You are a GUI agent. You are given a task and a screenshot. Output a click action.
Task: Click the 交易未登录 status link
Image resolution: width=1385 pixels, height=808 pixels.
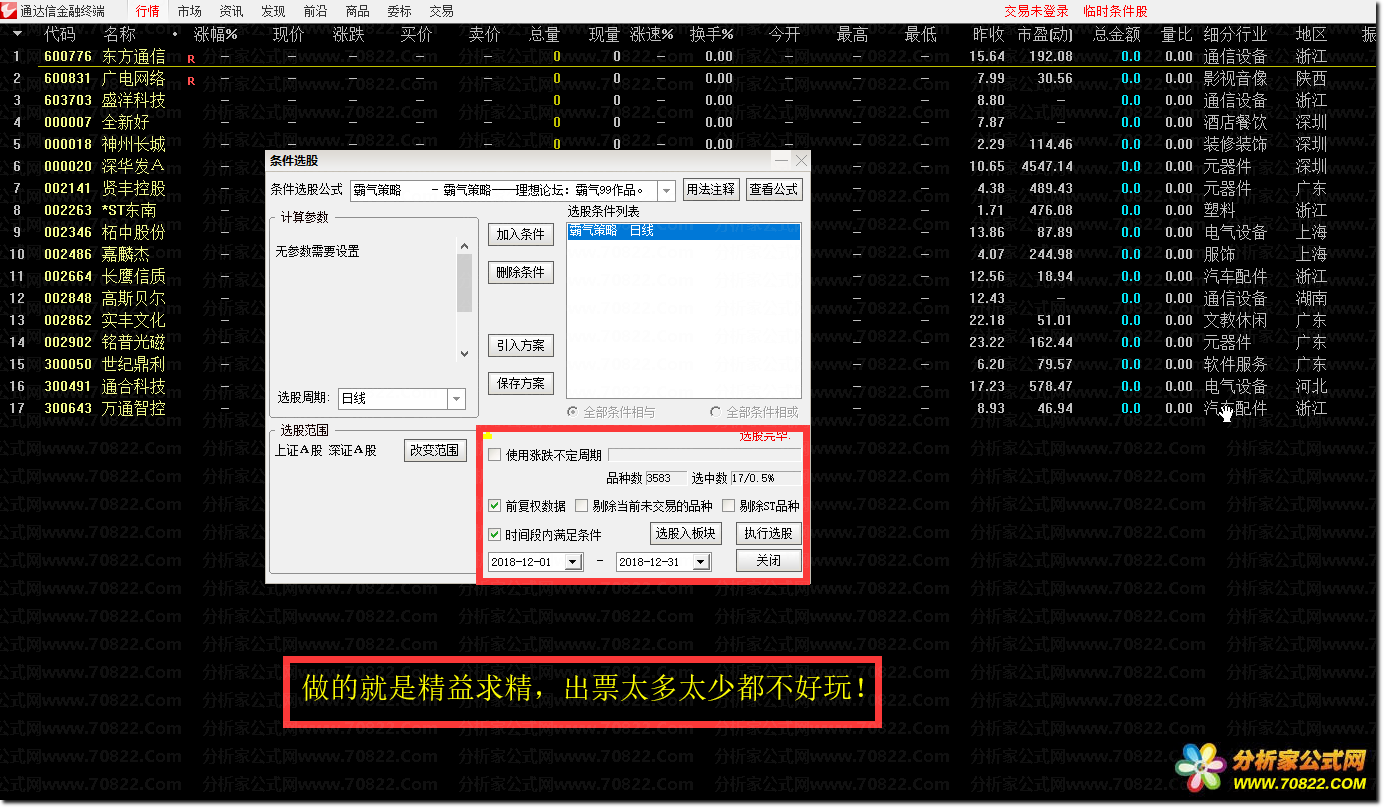(1036, 11)
